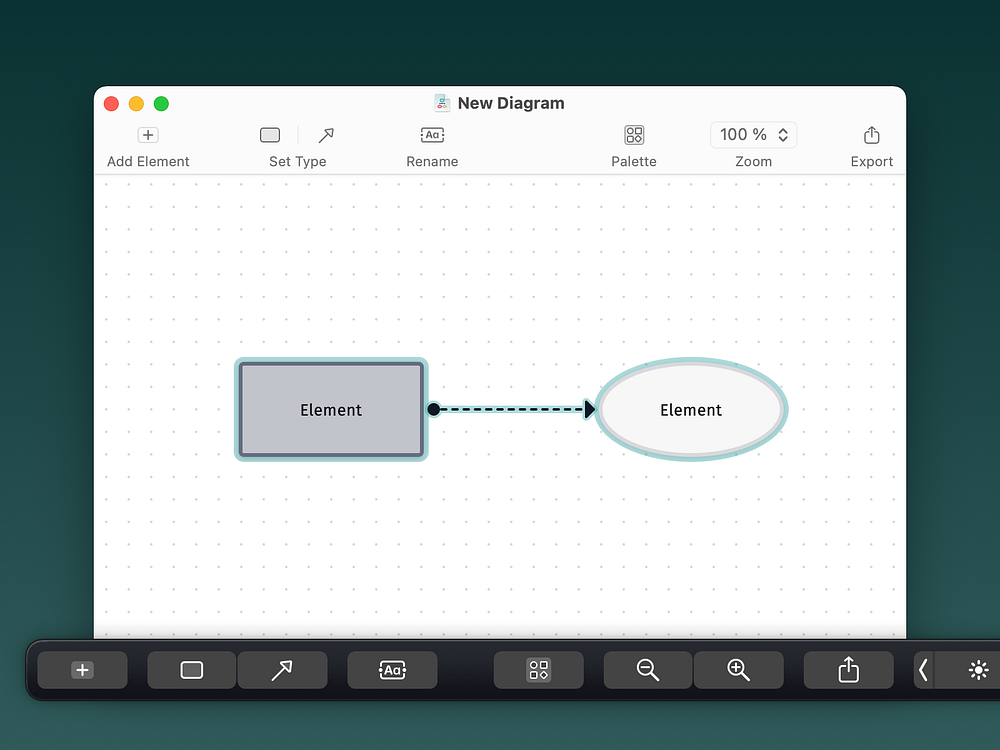Tap the Touch Bar export share button

pyautogui.click(x=848, y=670)
